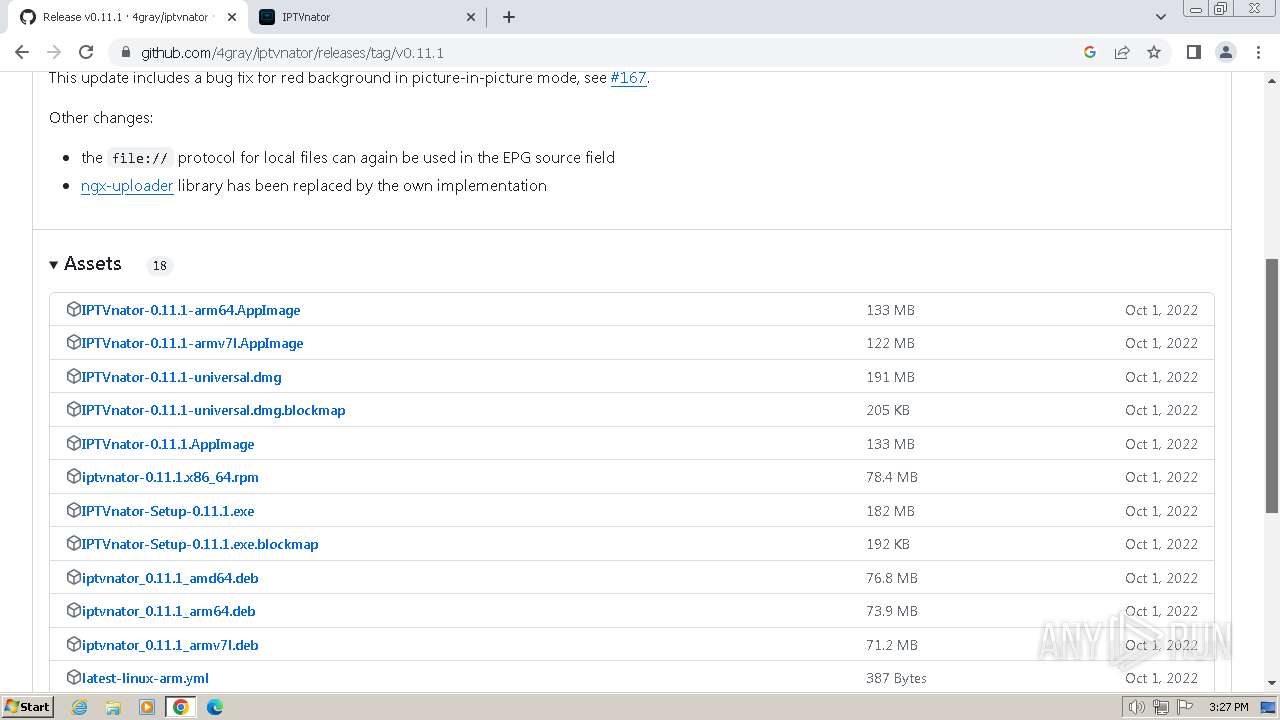
Task: Download IPTVnator-0.11.1-armv7l.AppImage
Action: pyautogui.click(x=192, y=343)
